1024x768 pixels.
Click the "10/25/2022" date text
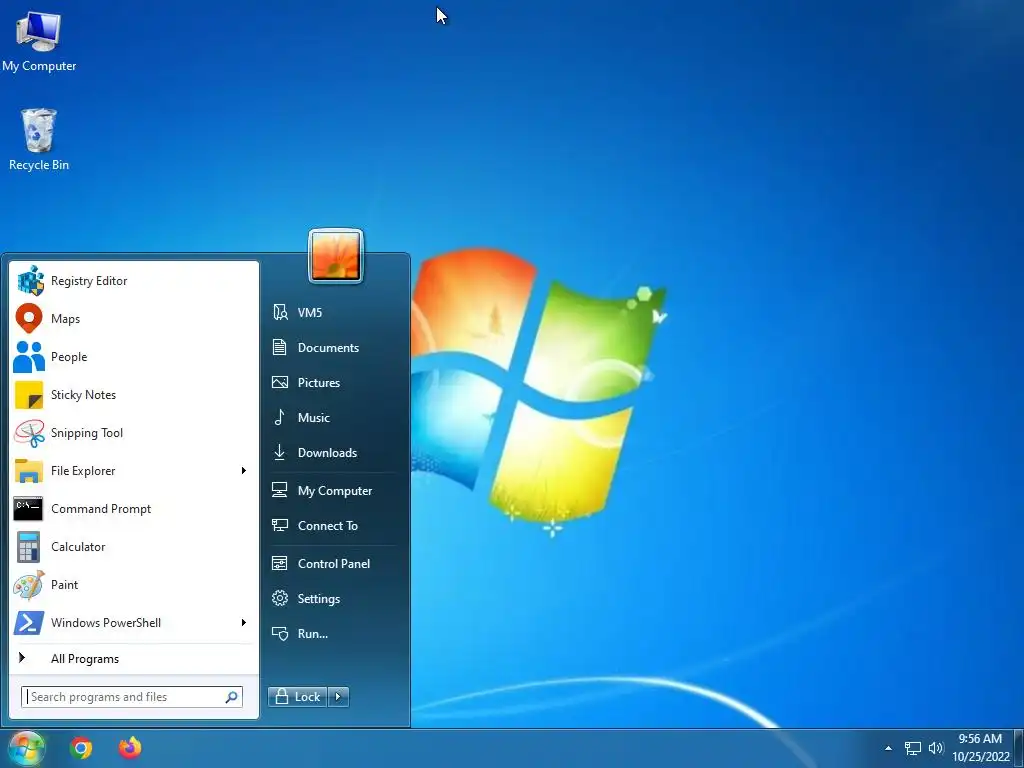(x=981, y=757)
